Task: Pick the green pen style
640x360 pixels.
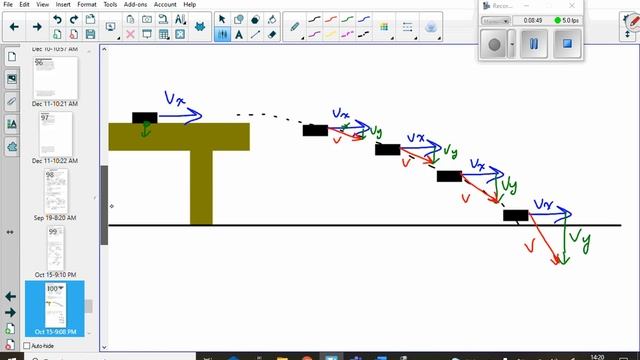Action: click(x=347, y=19)
